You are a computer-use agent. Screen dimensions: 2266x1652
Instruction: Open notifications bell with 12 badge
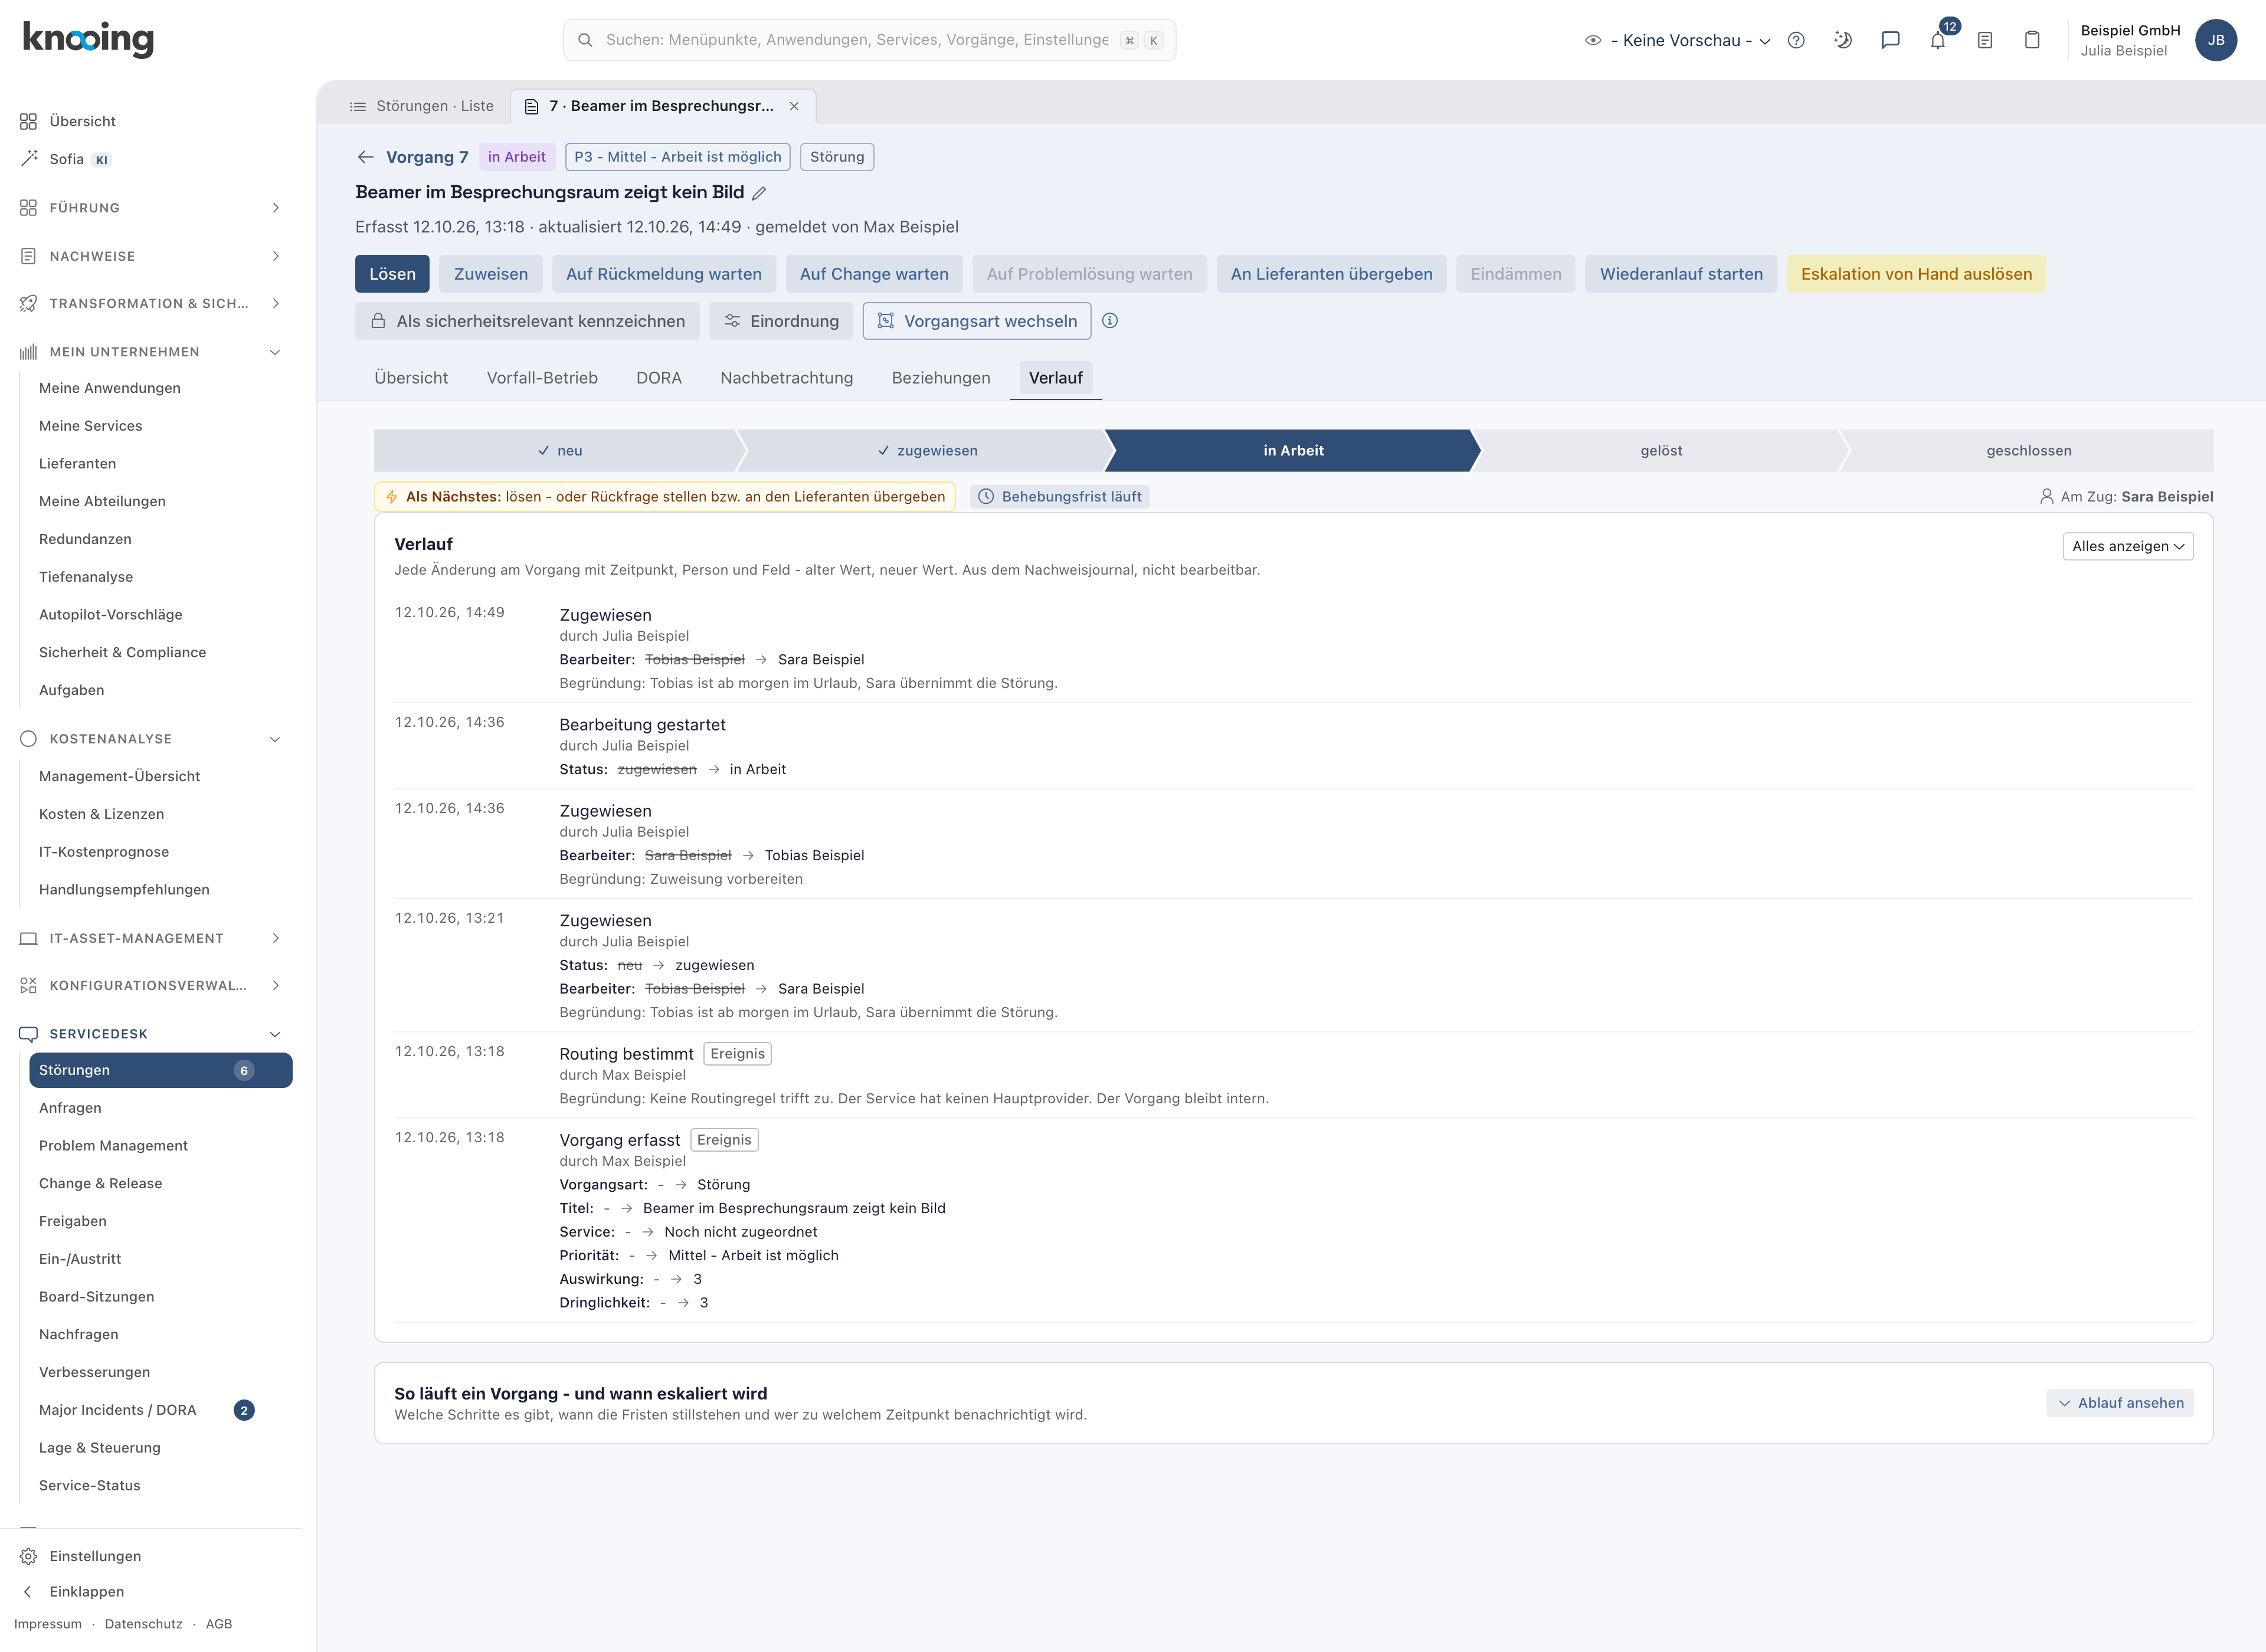[1938, 40]
